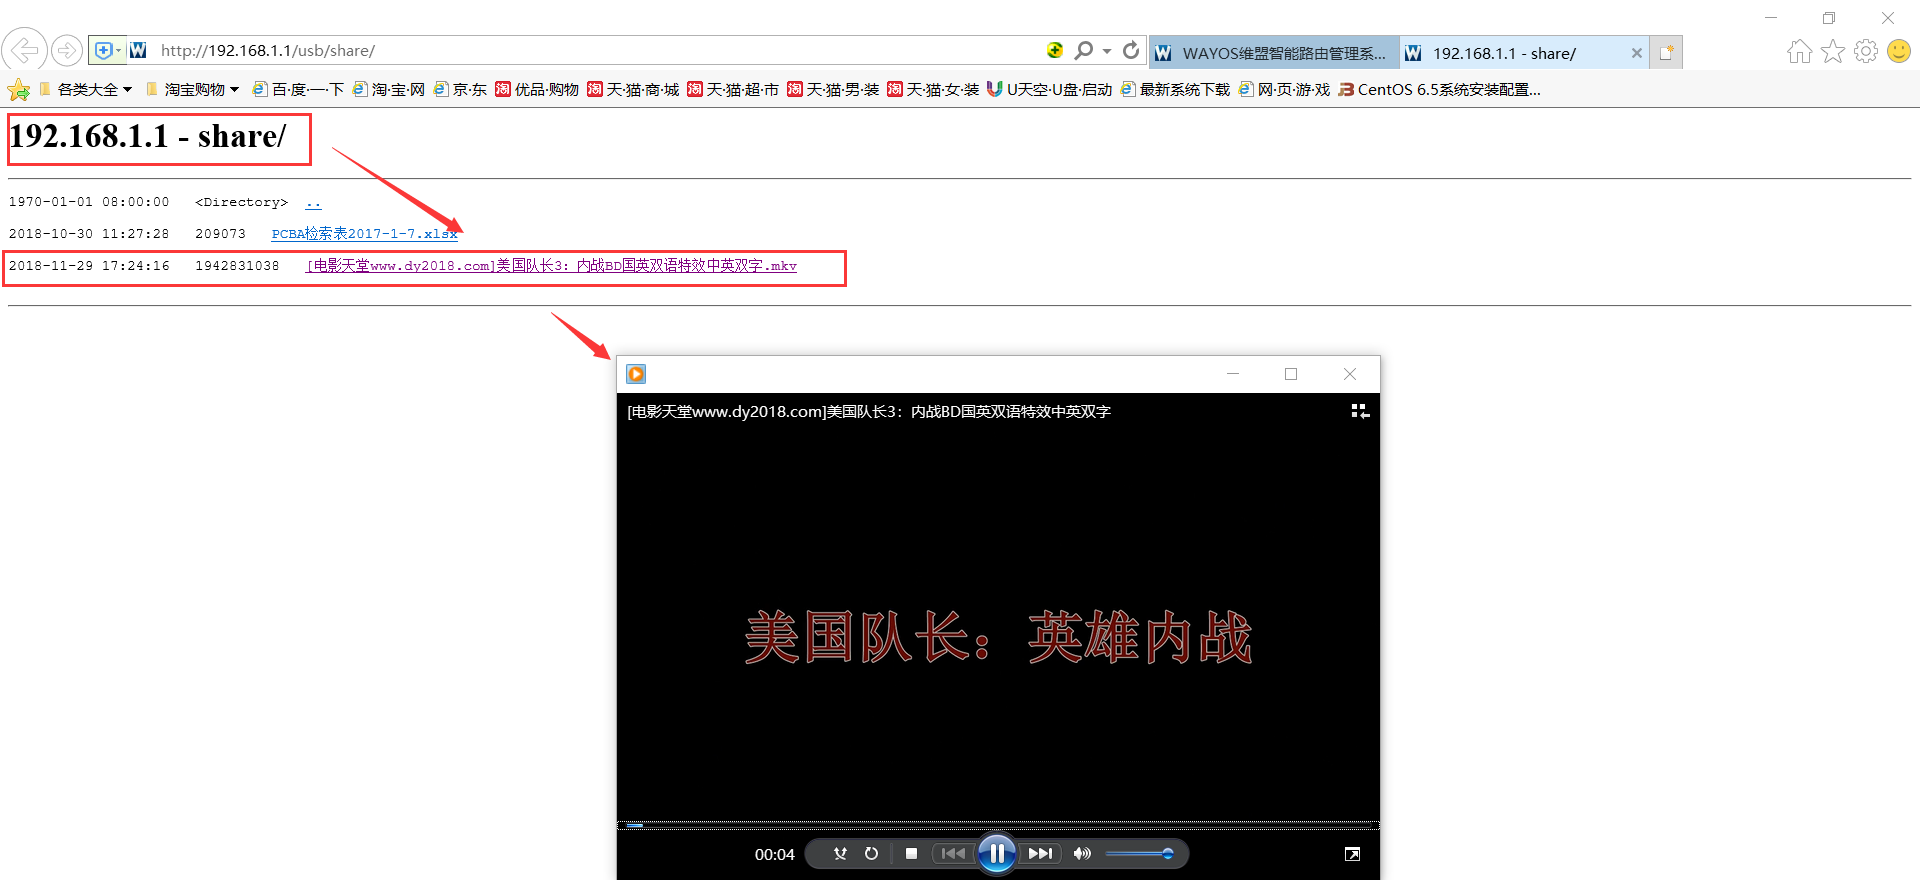Switch to the WAYOS router management tab
Image resolution: width=1920 pixels, height=880 pixels.
pyautogui.click(x=1273, y=53)
